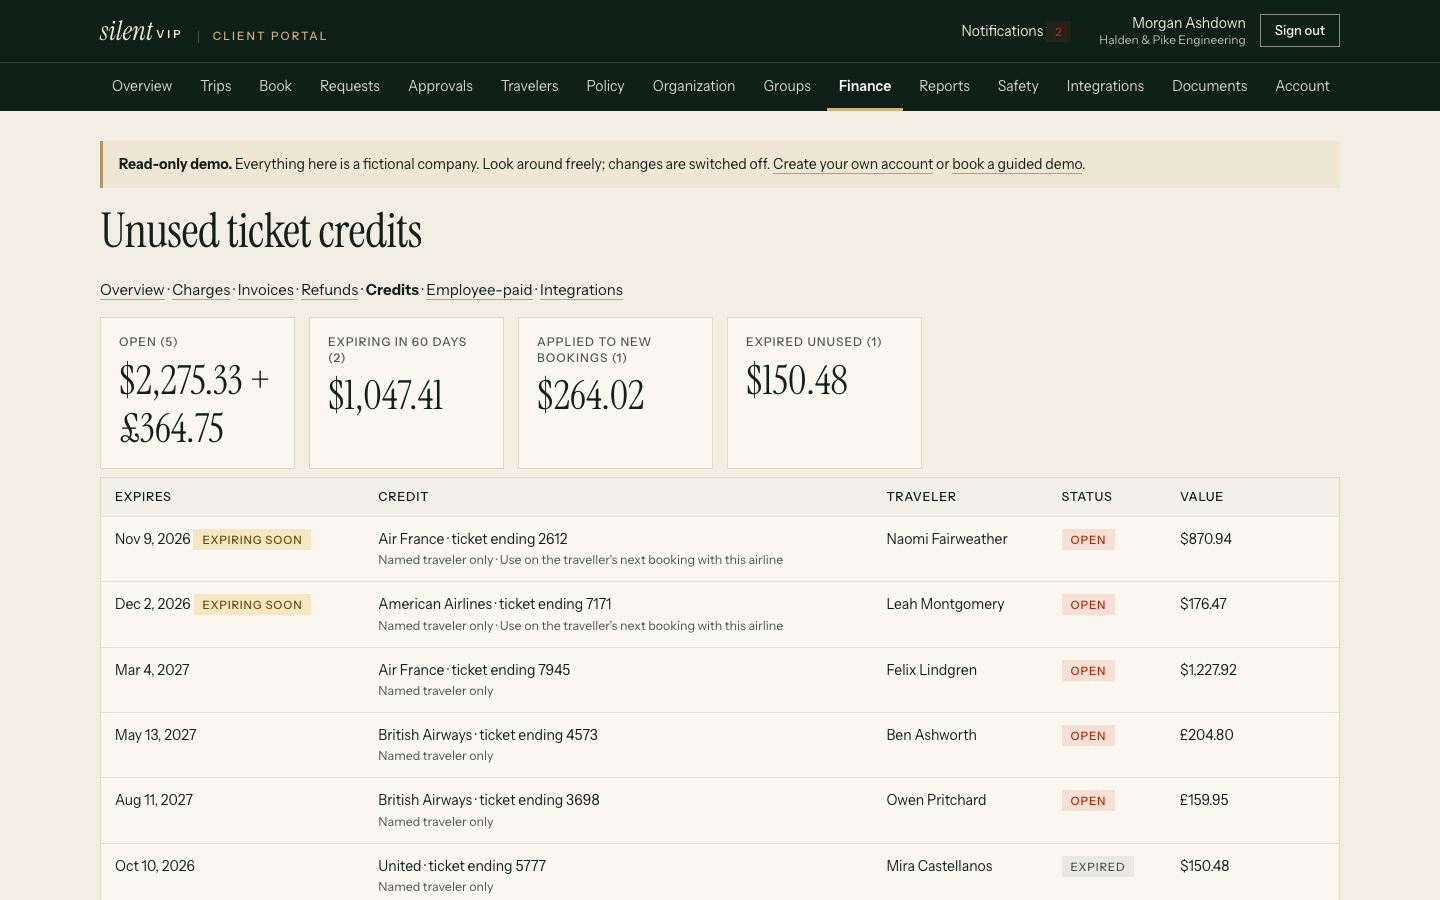Open the Travelers nav item
This screenshot has width=1440, height=900.
pyautogui.click(x=530, y=86)
